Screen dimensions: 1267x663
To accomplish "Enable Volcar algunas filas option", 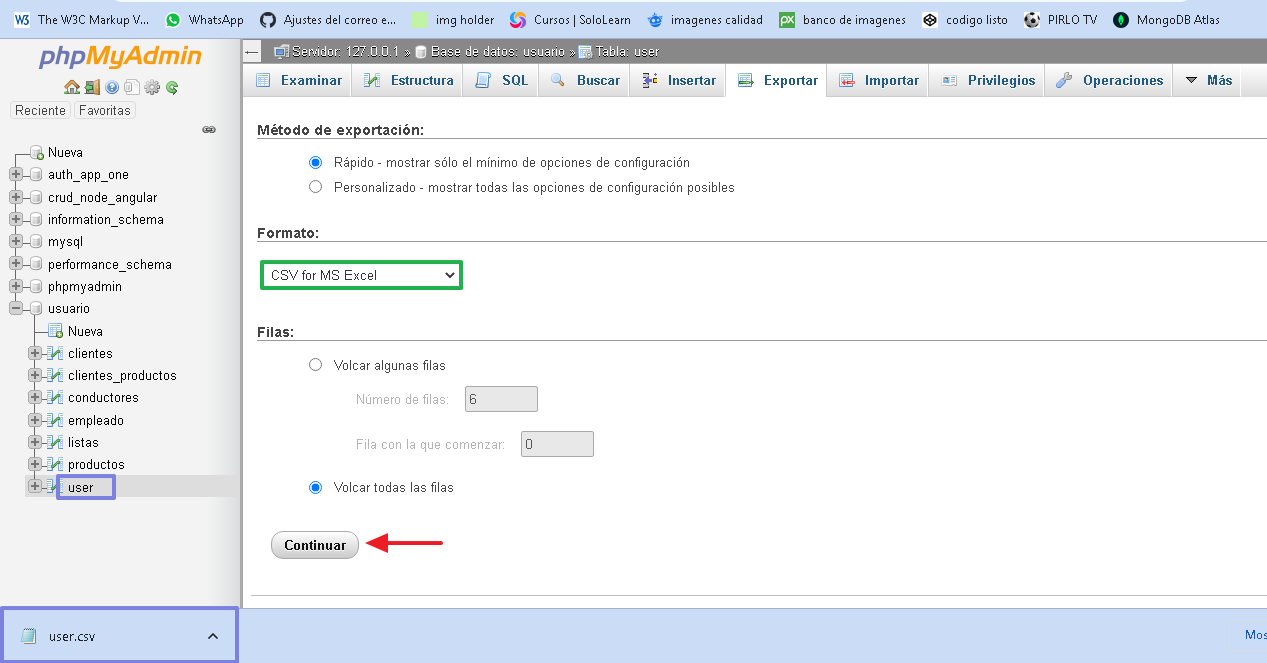I will (315, 365).
